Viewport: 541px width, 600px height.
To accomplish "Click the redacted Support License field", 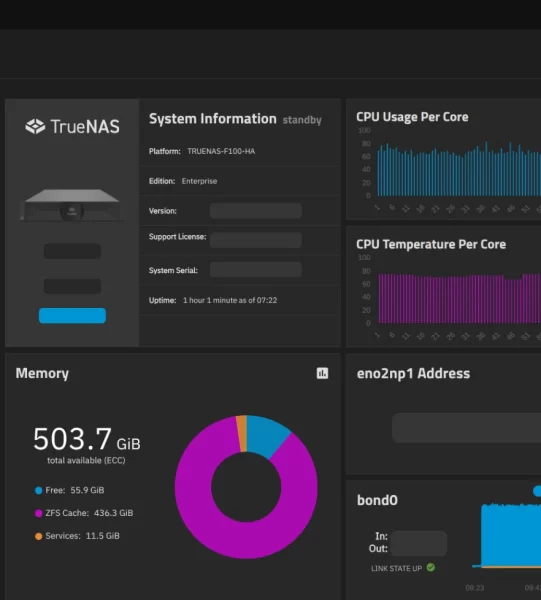I will (x=256, y=240).
